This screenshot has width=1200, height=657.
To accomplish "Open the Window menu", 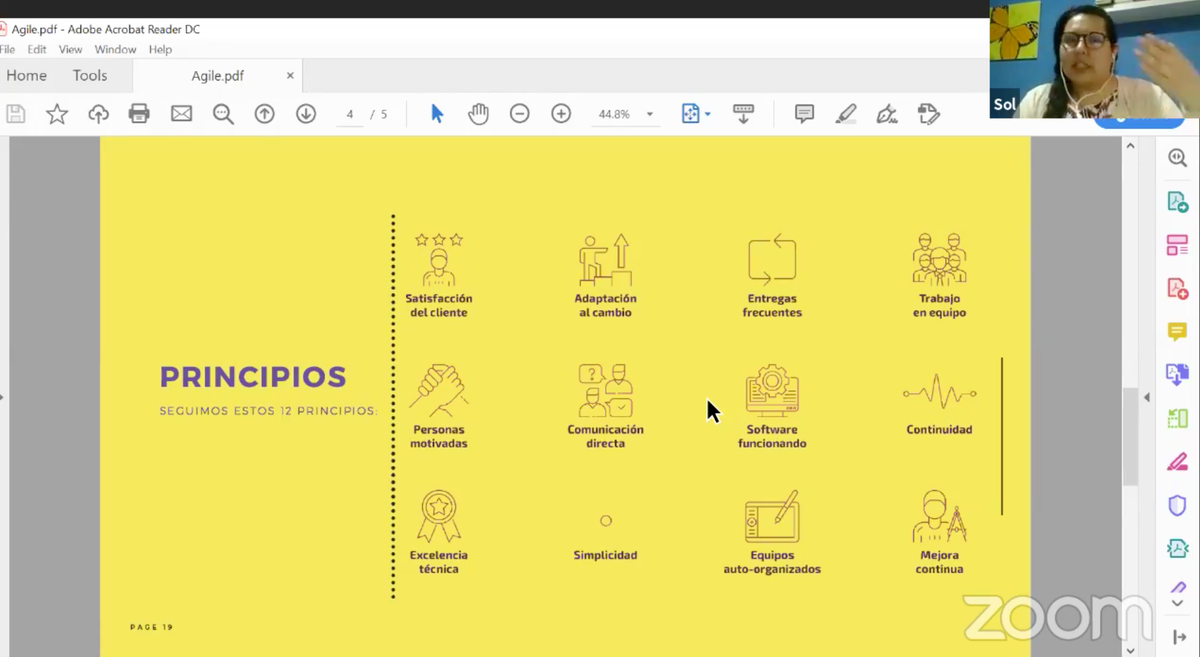I will (x=115, y=49).
